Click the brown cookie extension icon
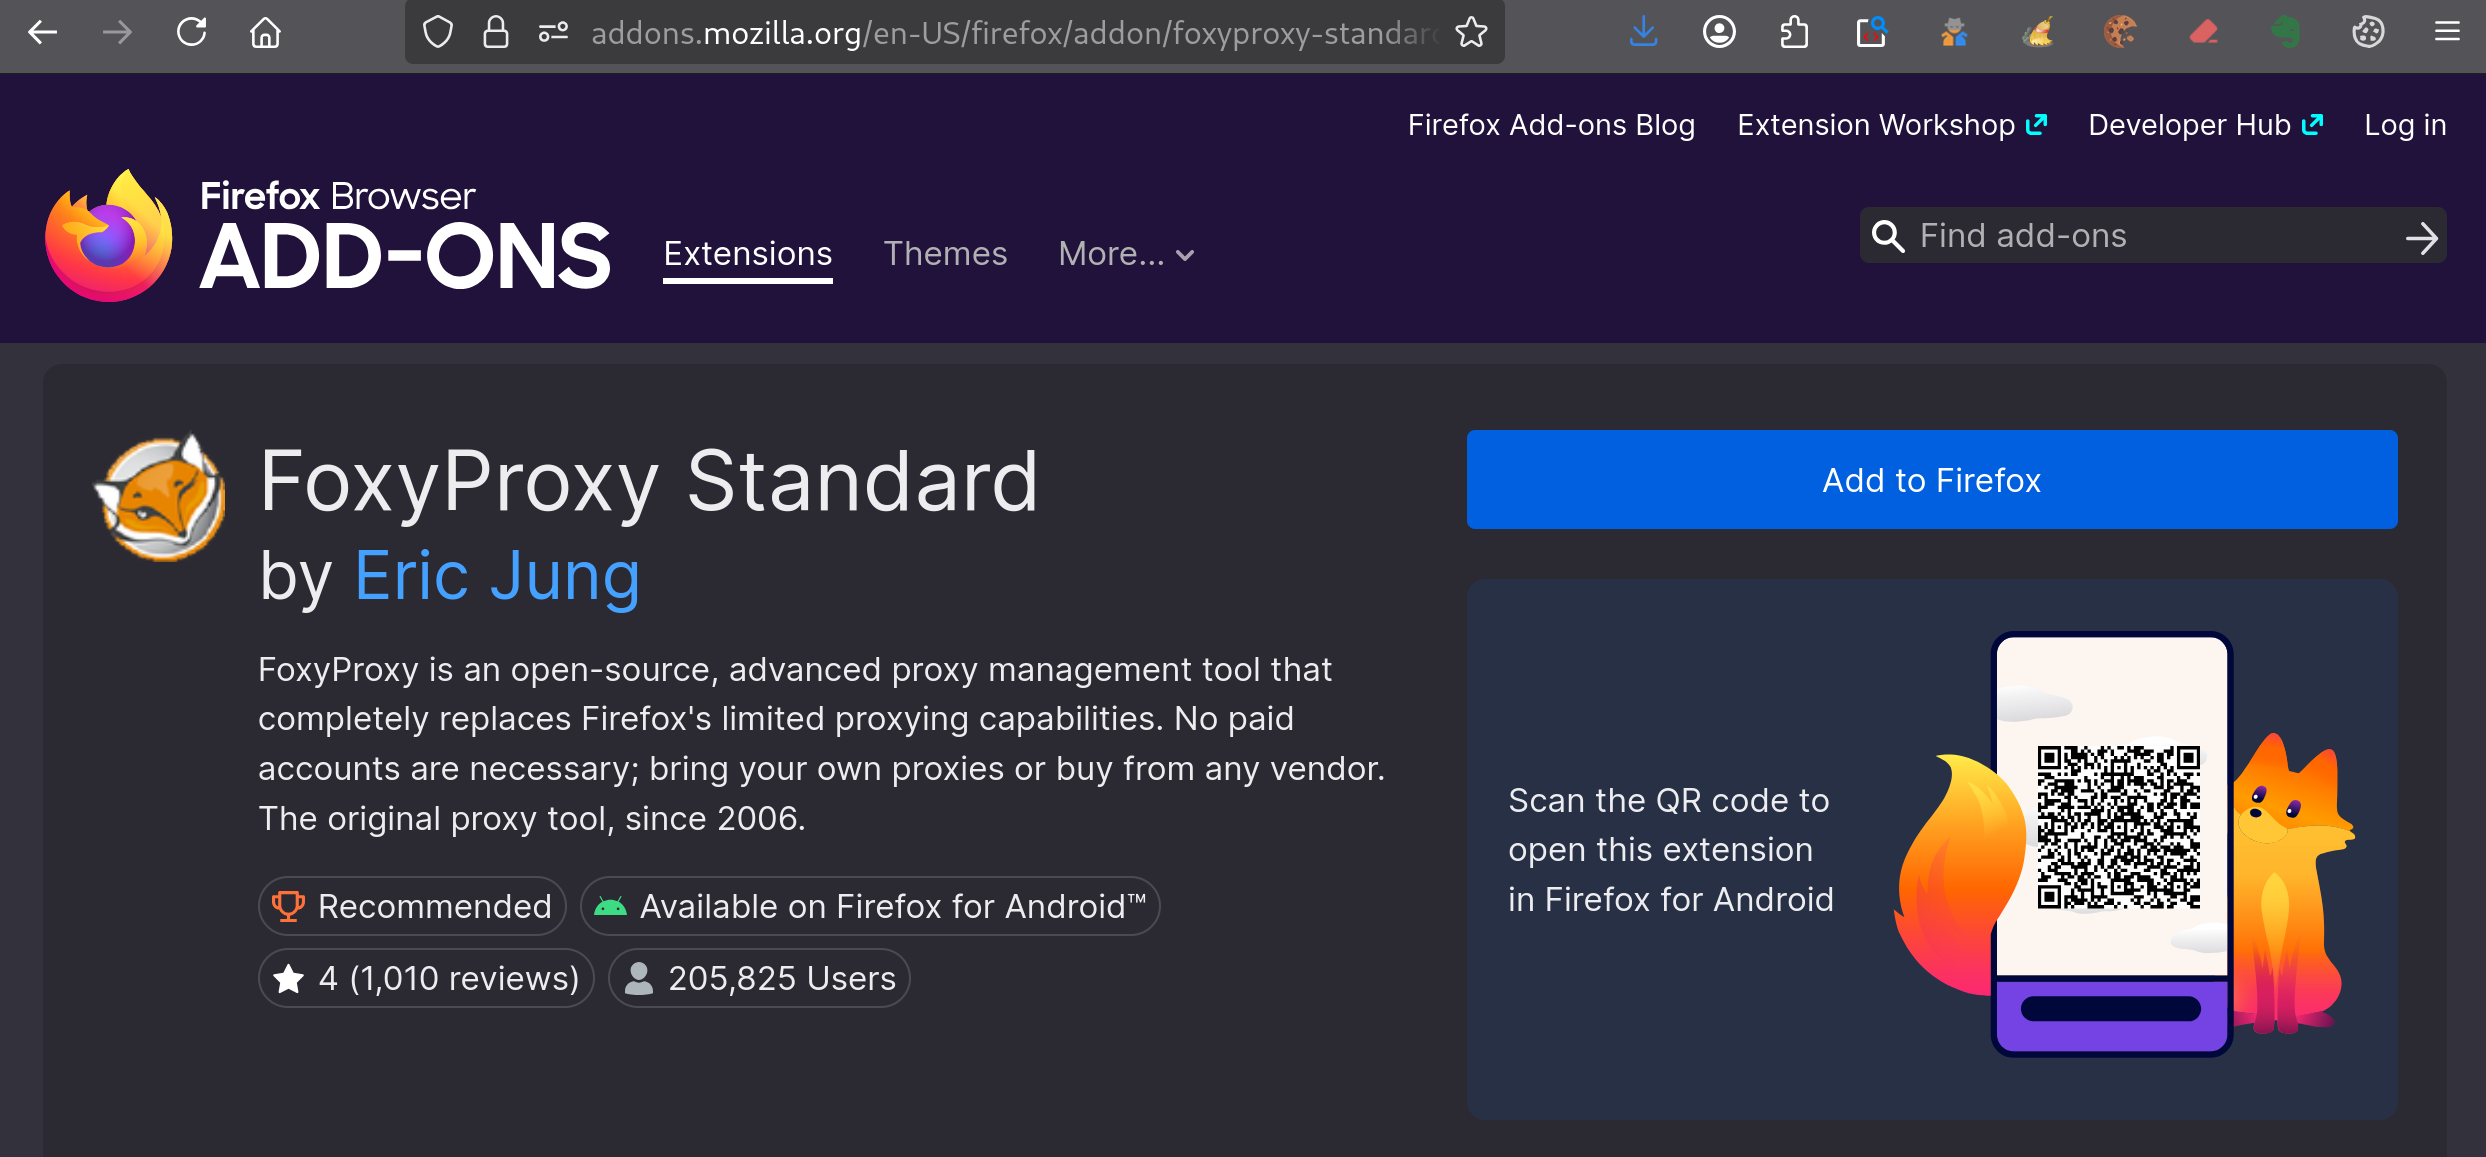Viewport: 2486px width, 1157px height. 2119,33
